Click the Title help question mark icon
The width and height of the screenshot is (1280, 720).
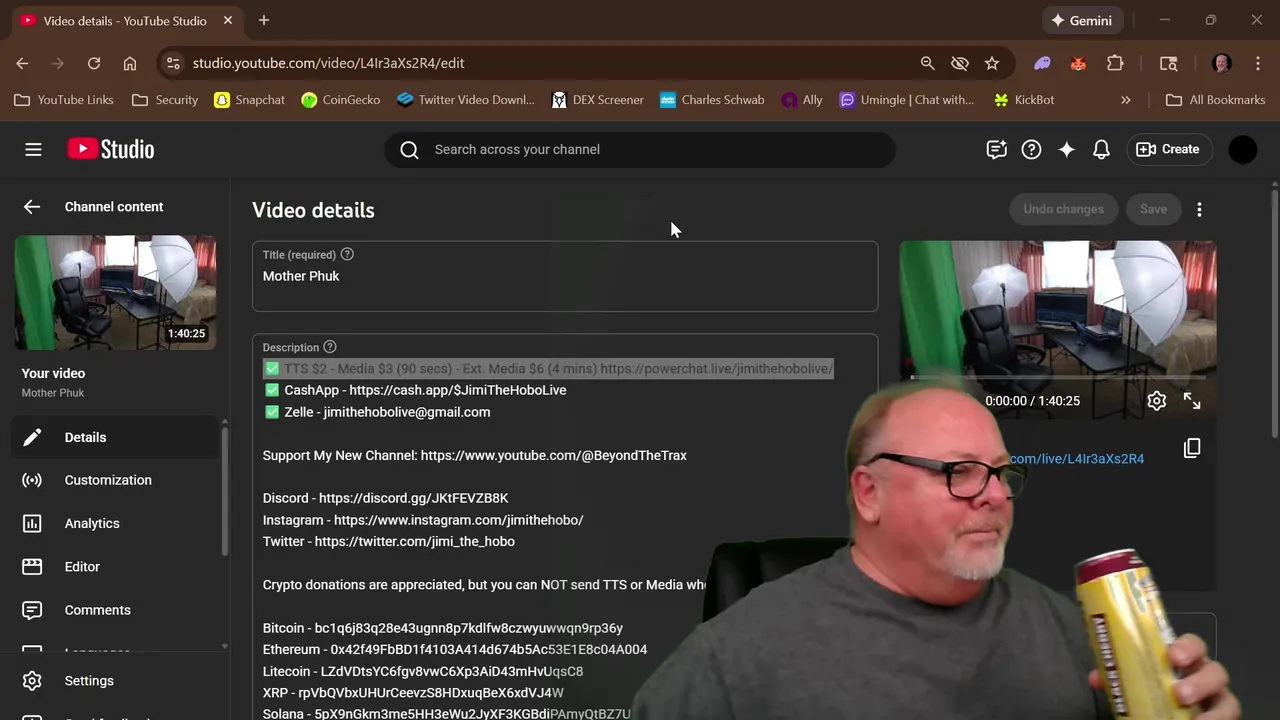click(347, 255)
